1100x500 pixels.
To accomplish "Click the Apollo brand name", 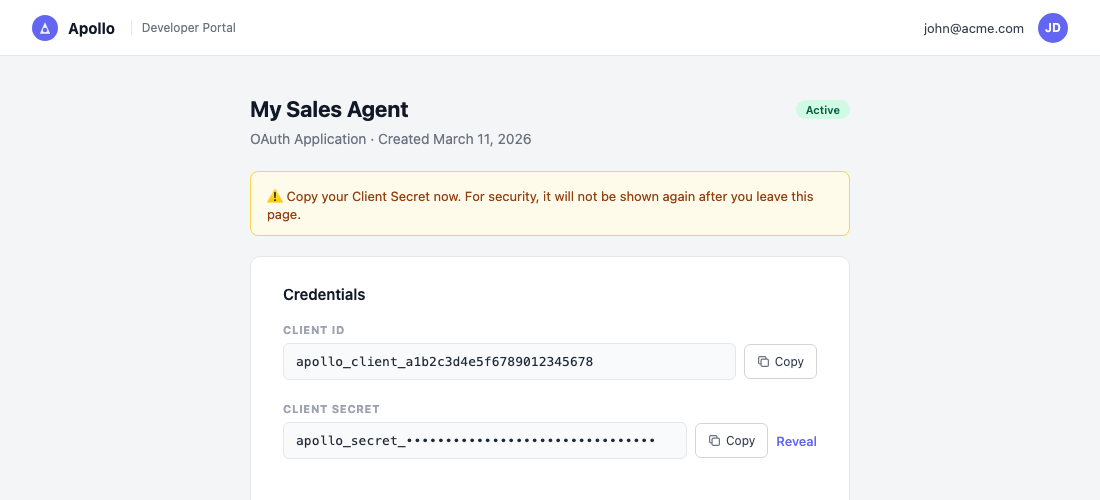I will [x=91, y=28].
